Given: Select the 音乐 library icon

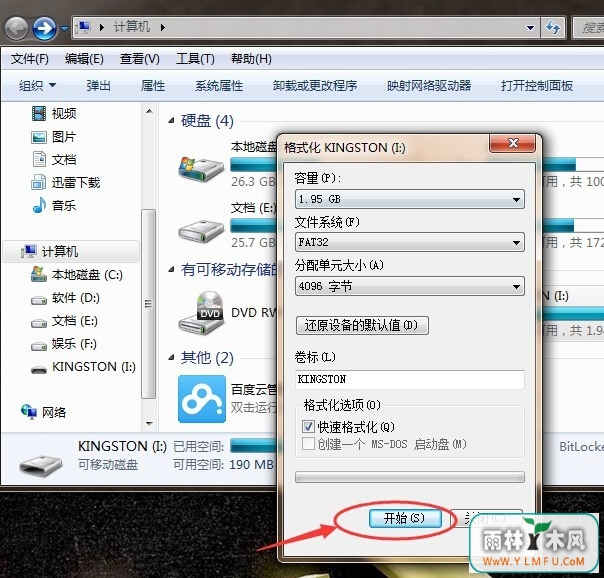Looking at the screenshot, I should tap(39, 205).
